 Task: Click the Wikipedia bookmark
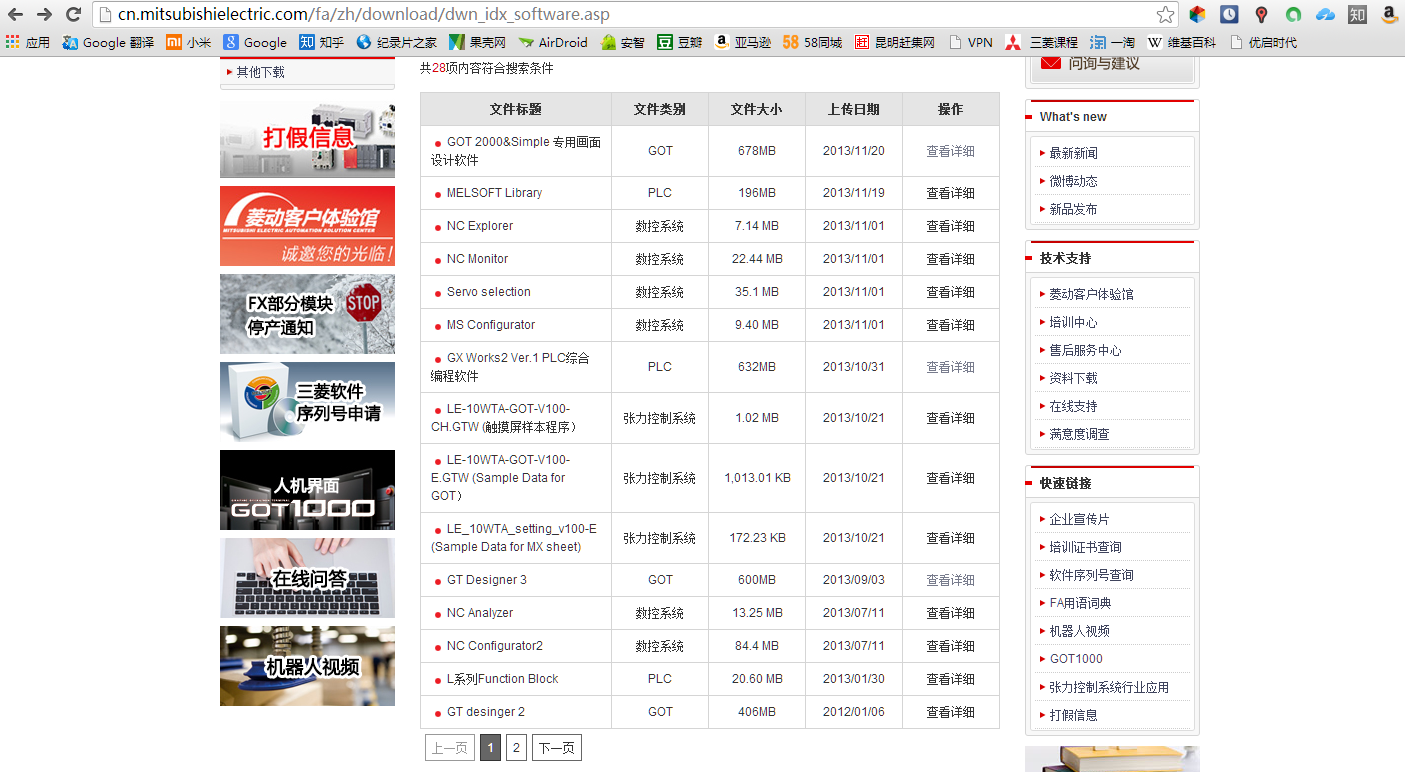click(x=1181, y=42)
